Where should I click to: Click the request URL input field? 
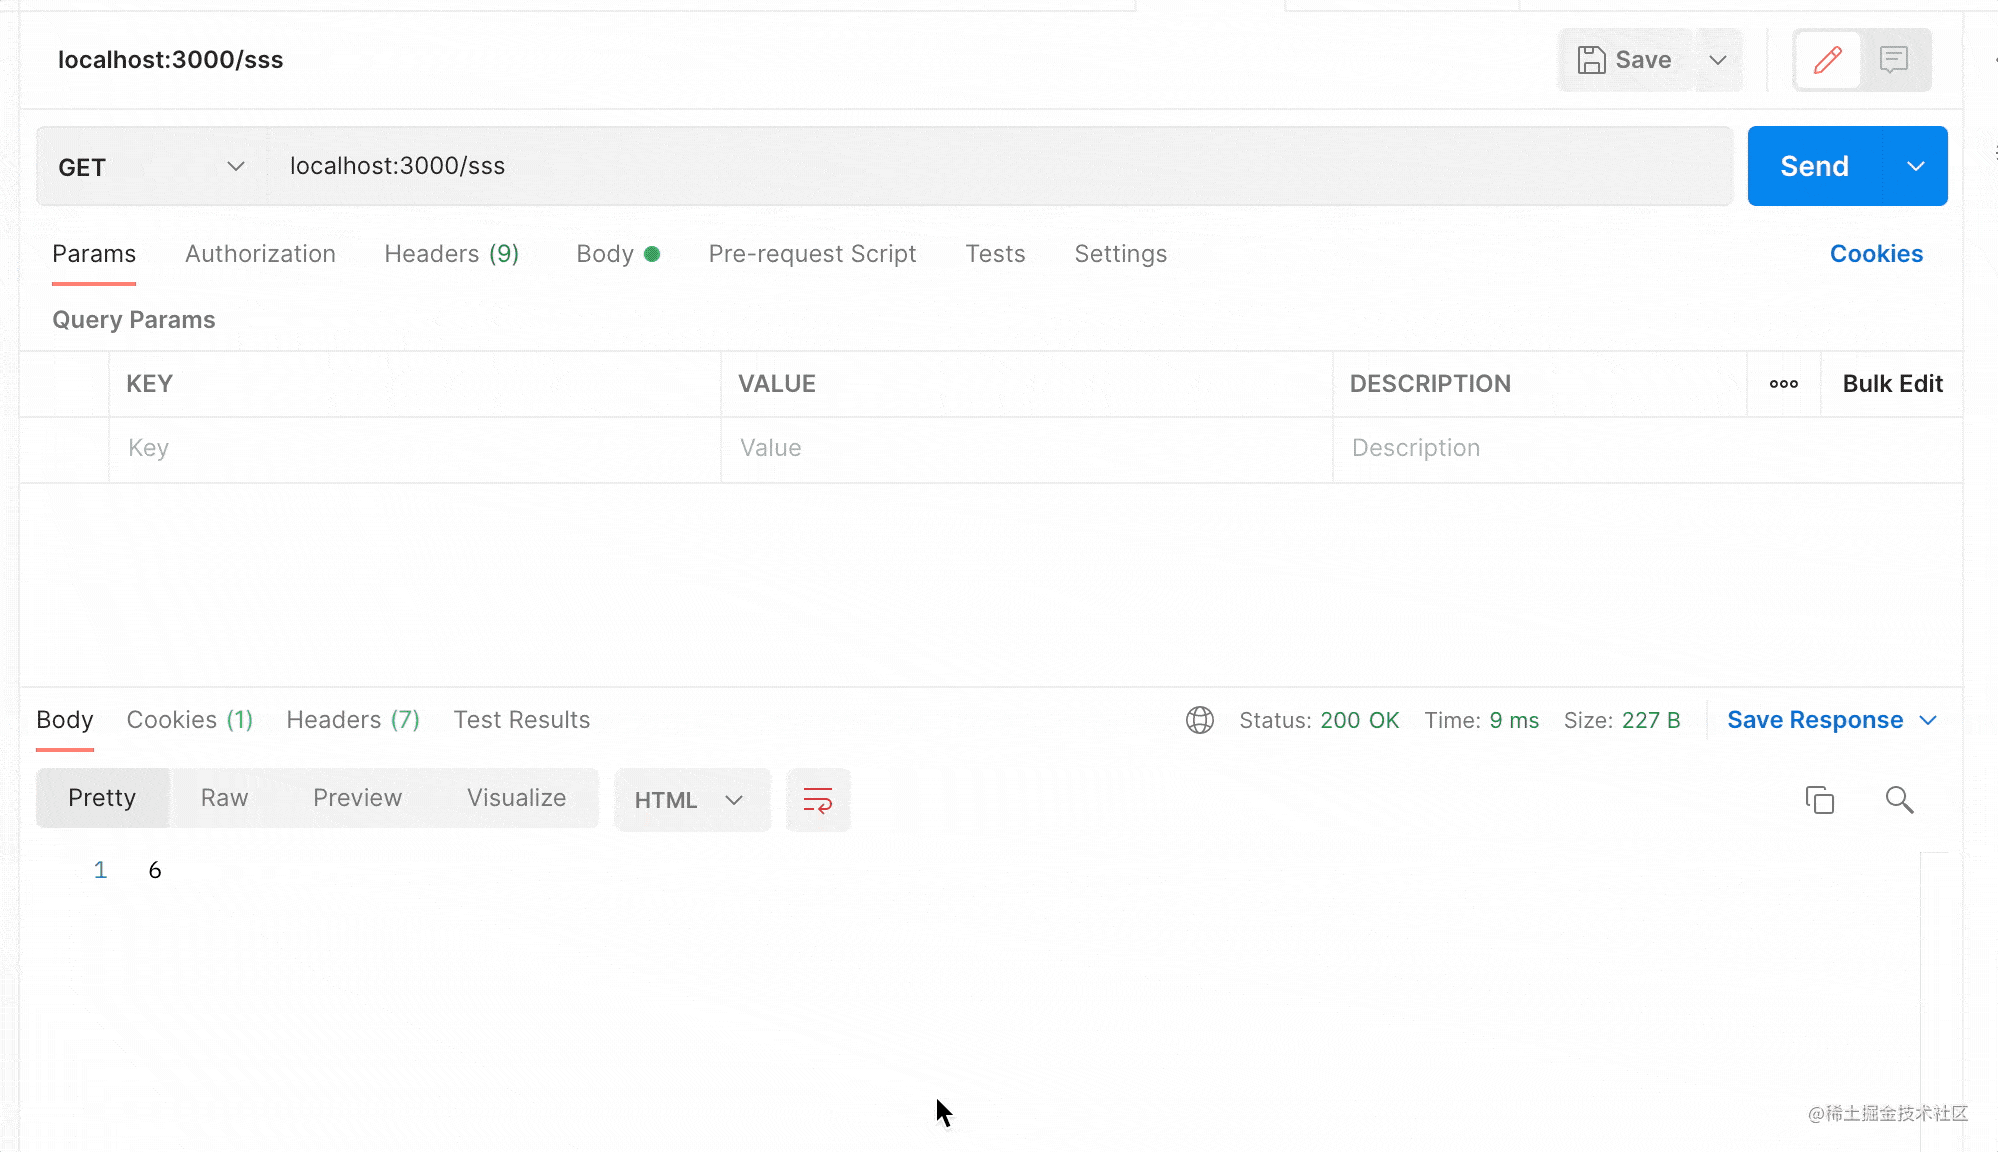tap(1000, 166)
